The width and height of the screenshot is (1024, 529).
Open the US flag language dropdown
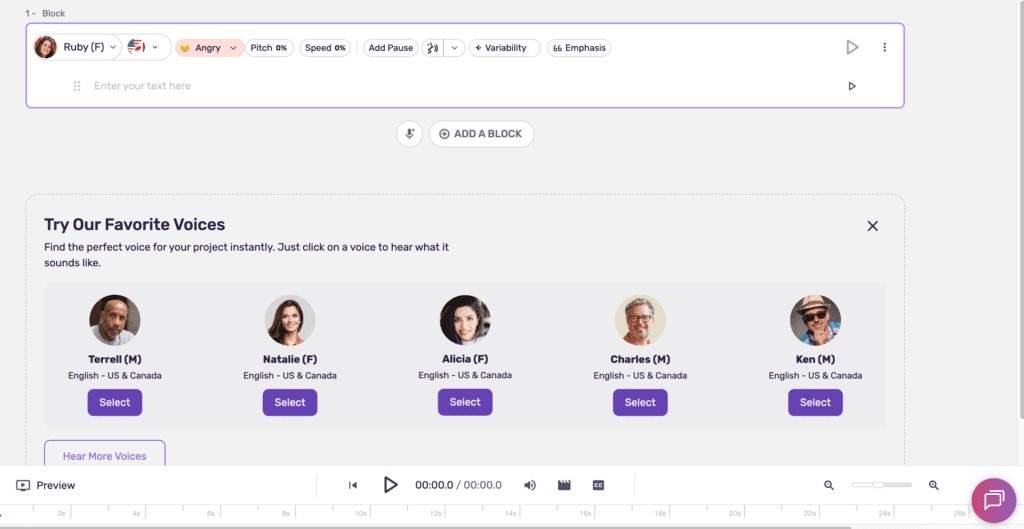pyautogui.click(x=144, y=47)
